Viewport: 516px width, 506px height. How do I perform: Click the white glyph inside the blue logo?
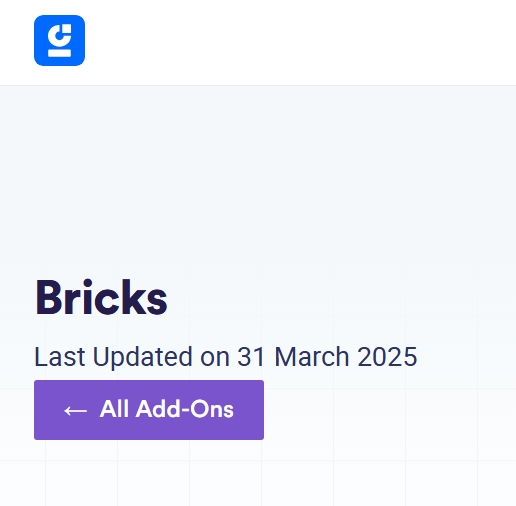[x=59, y=40]
